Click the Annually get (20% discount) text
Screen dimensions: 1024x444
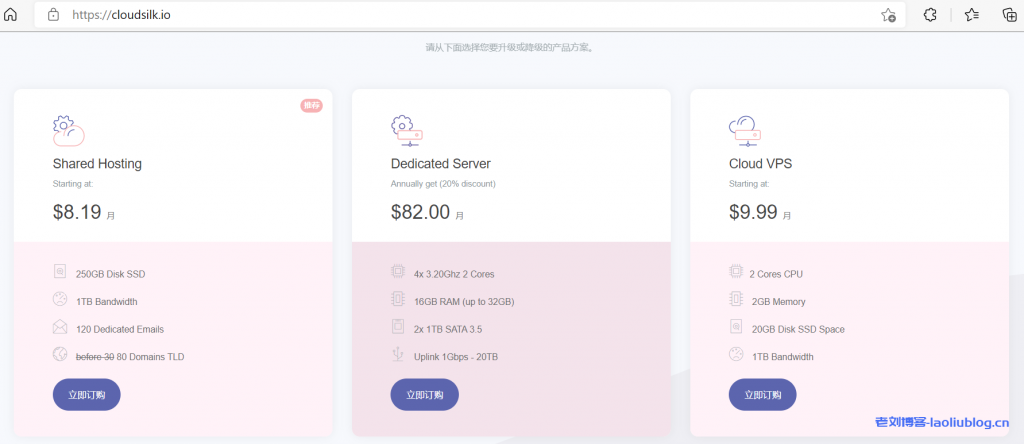tap(443, 184)
